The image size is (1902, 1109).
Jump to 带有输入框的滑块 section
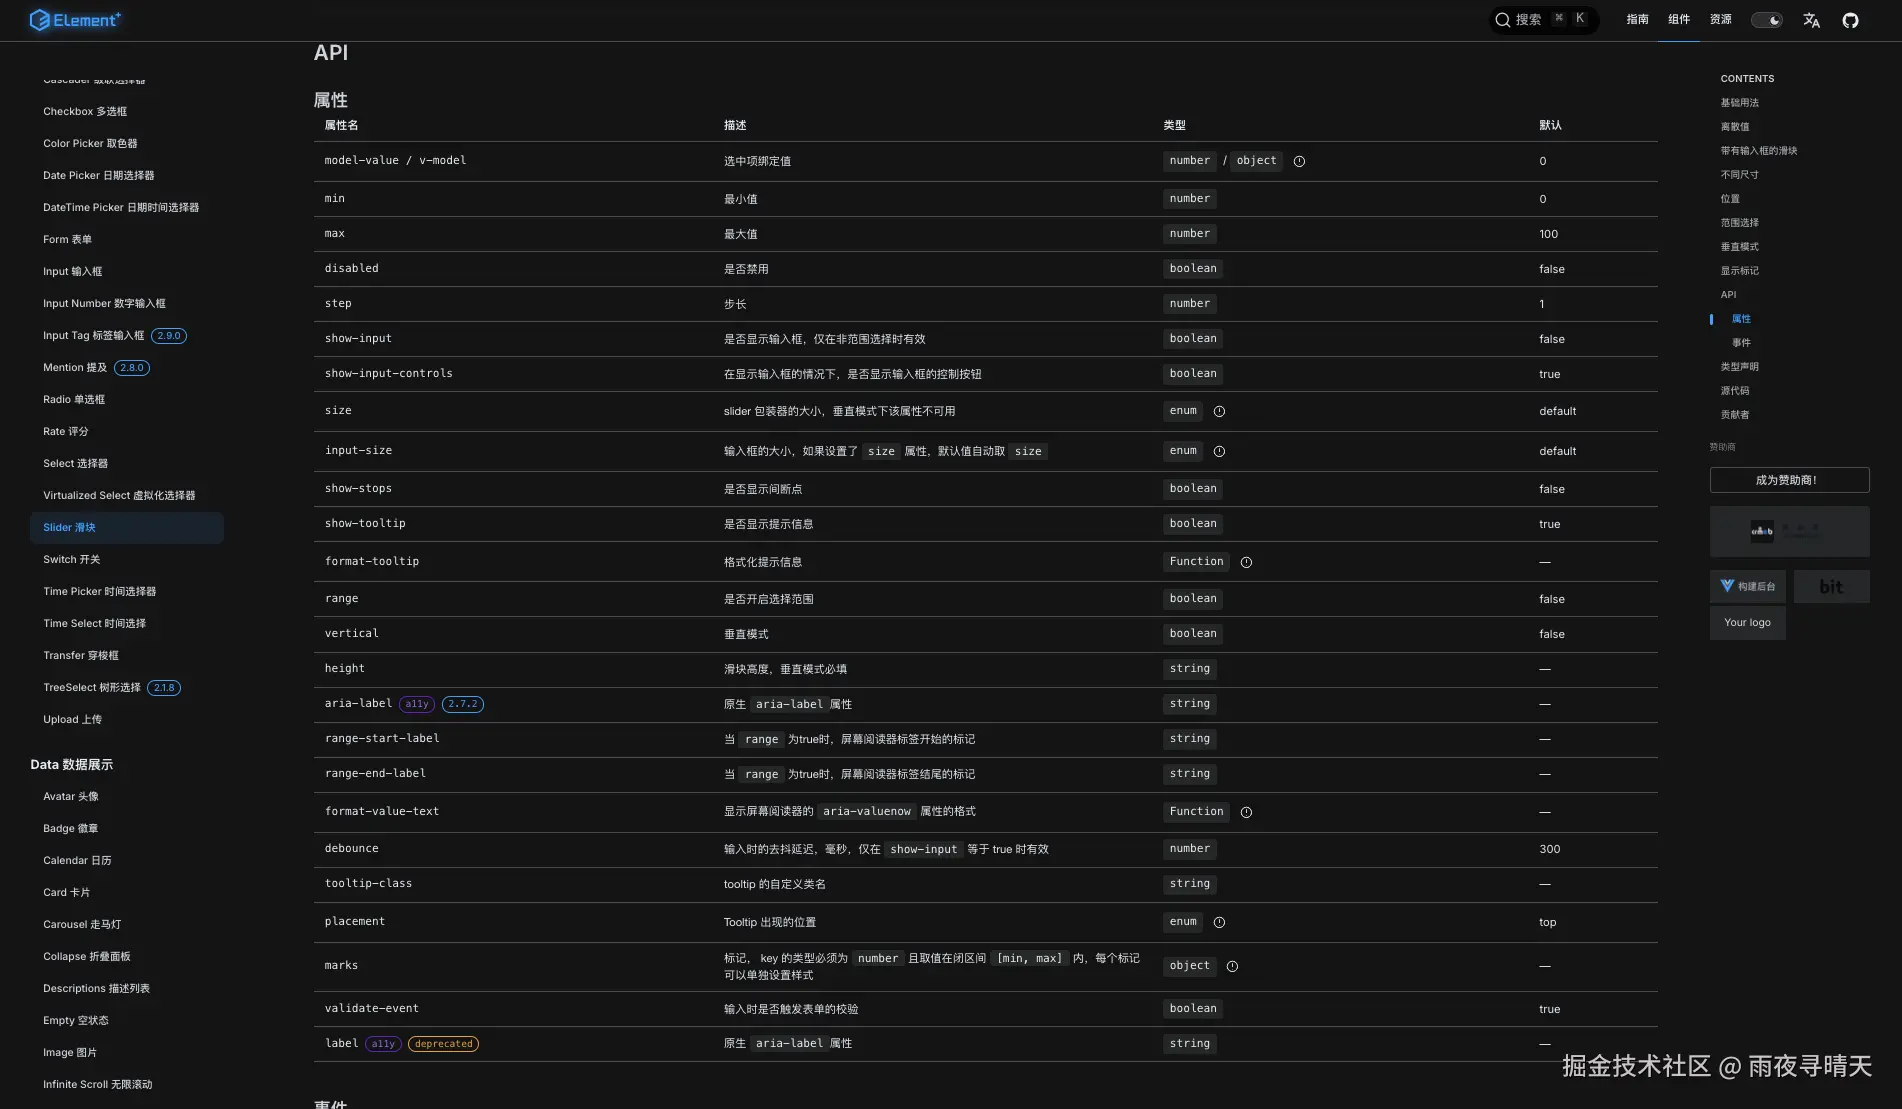[1758, 151]
